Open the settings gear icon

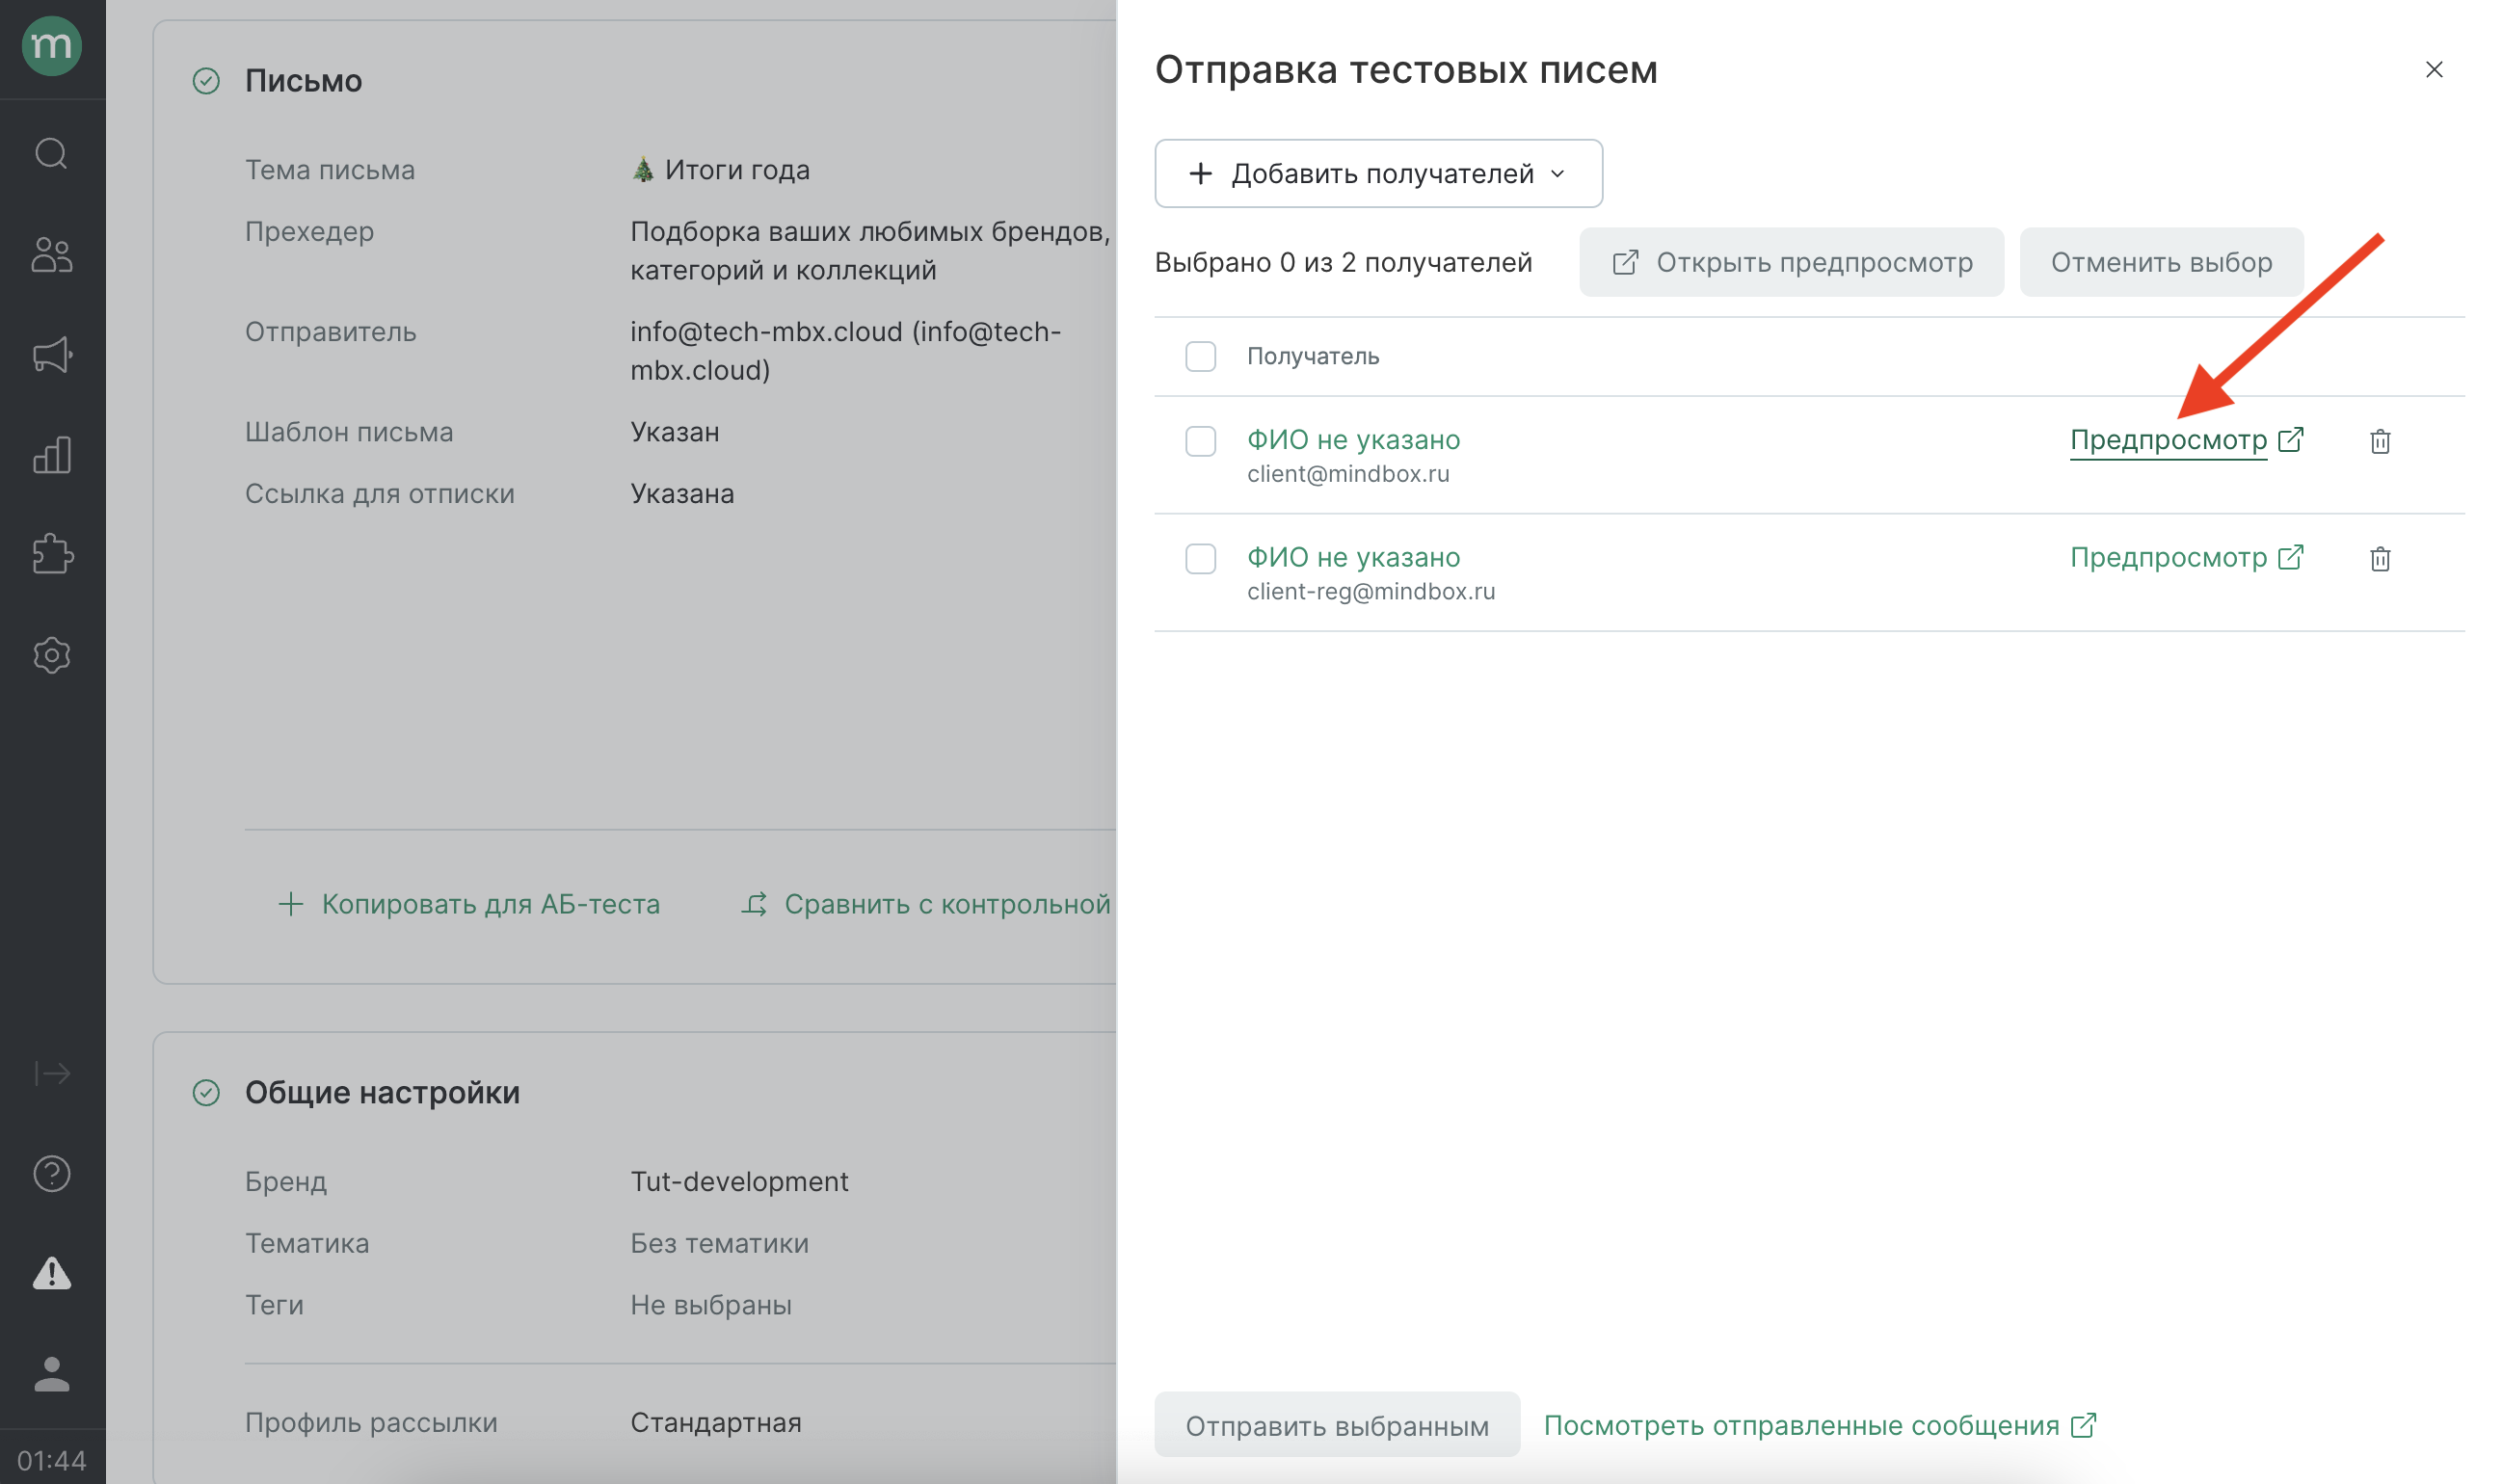click(x=52, y=655)
